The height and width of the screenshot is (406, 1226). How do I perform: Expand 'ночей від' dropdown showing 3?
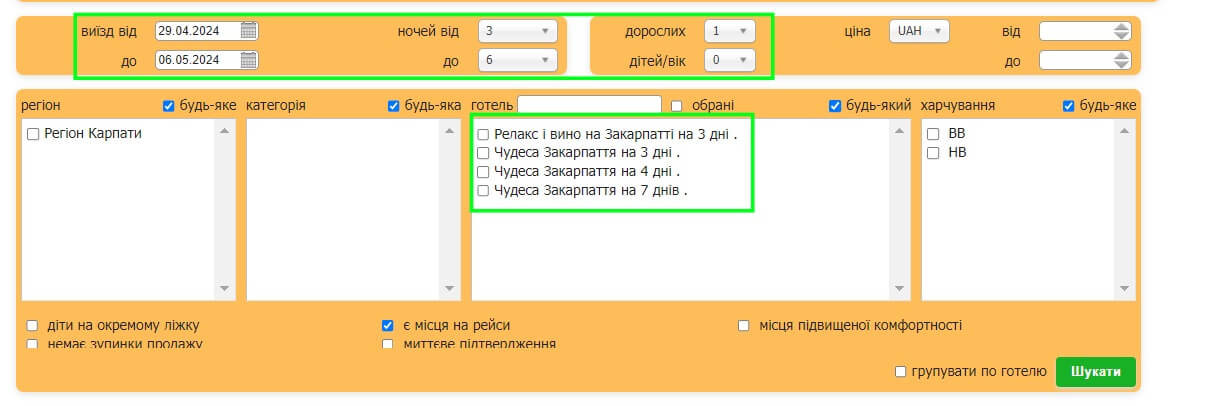point(517,31)
